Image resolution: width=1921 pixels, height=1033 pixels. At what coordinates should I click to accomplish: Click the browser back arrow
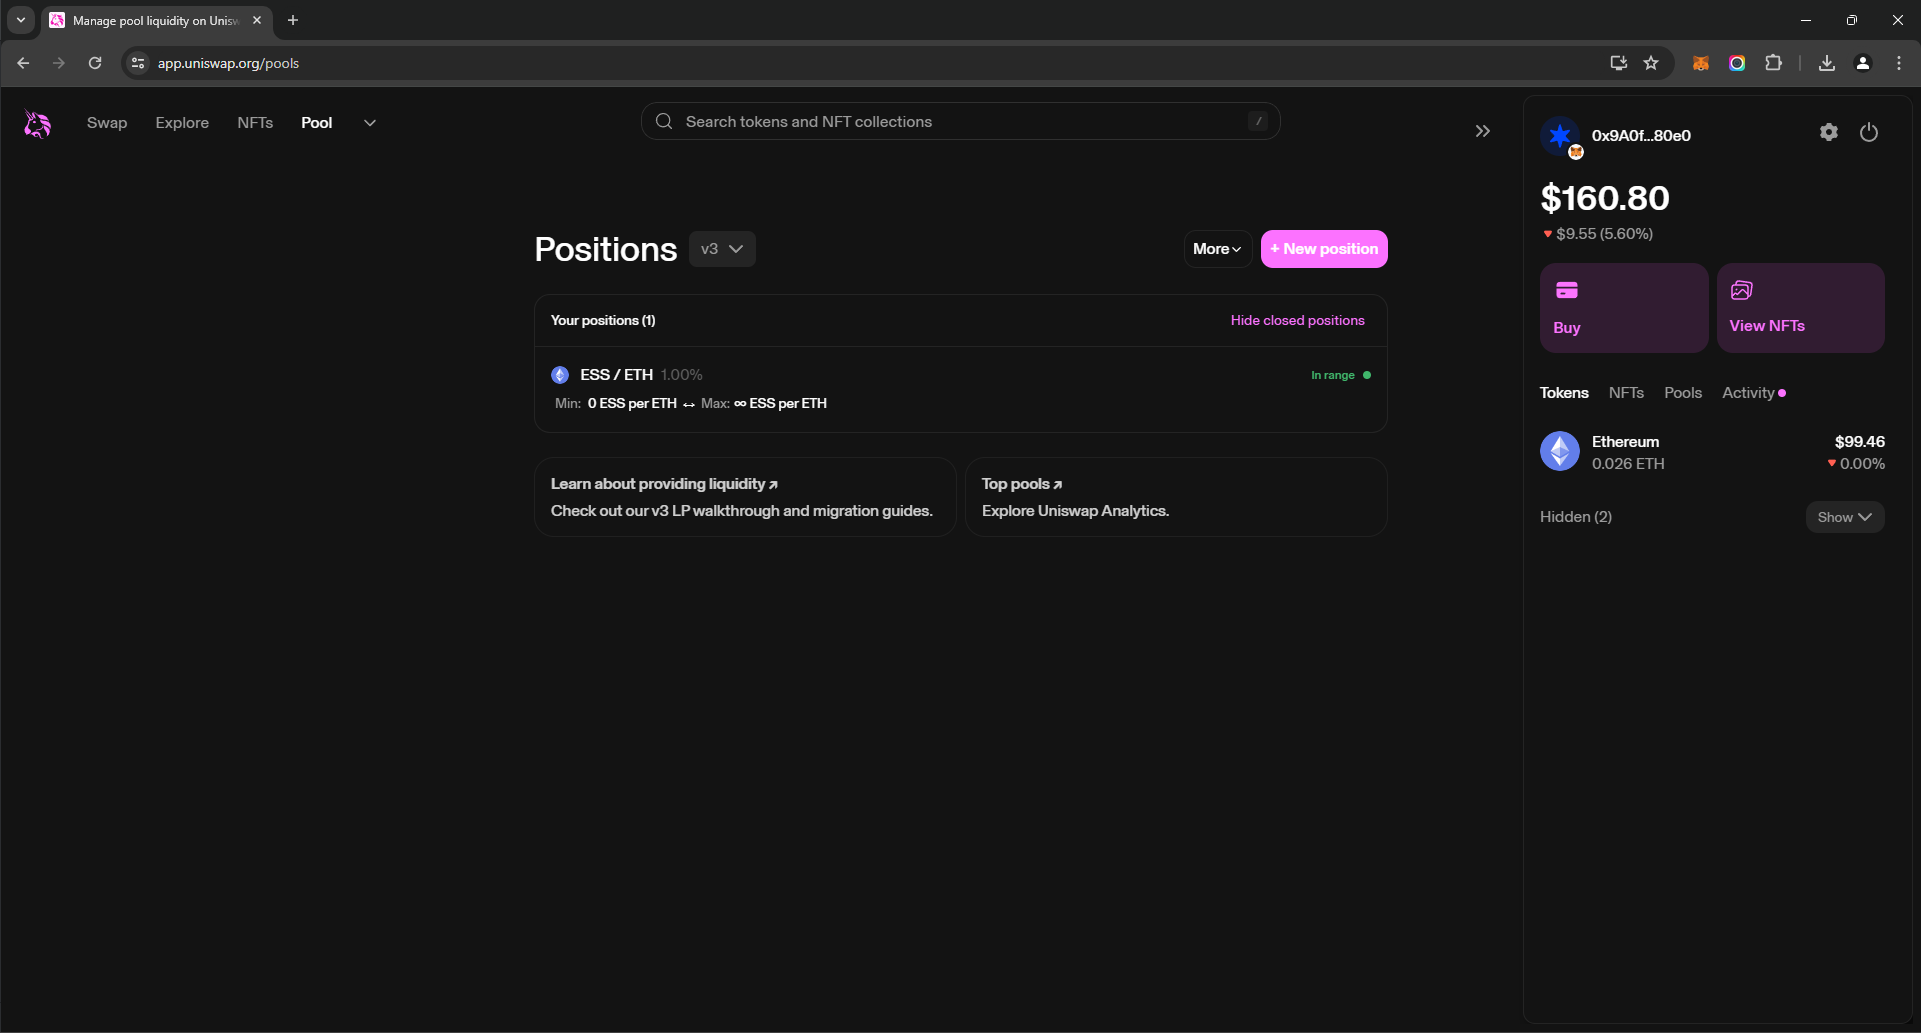(x=23, y=63)
